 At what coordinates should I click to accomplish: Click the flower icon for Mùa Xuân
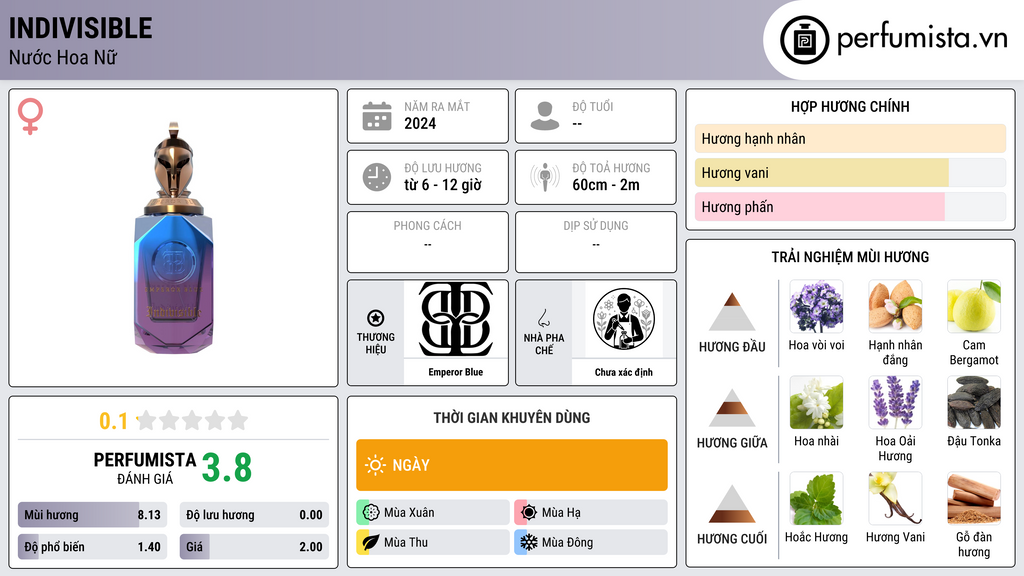point(371,513)
